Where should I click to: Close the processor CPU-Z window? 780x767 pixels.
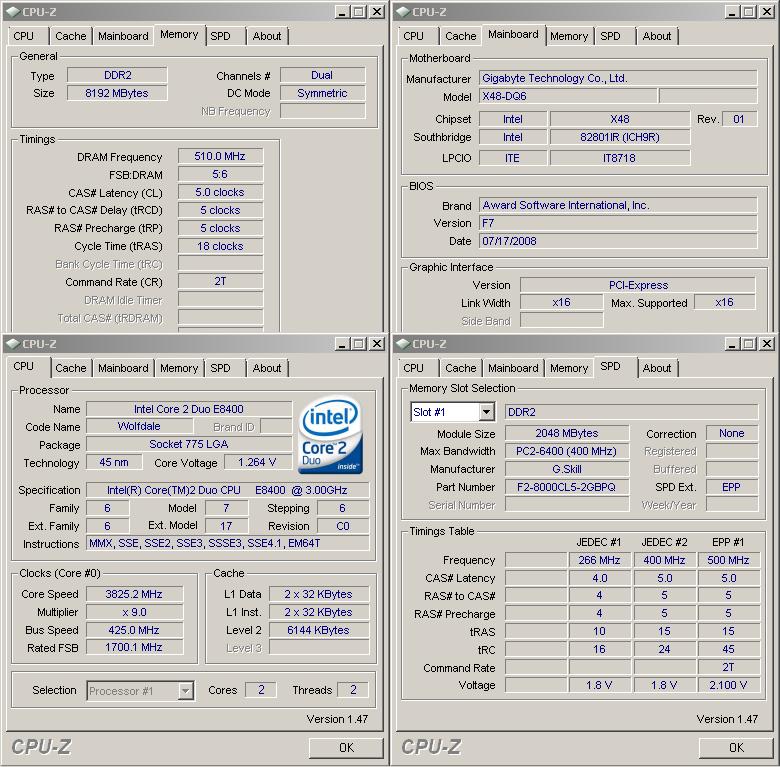(378, 344)
